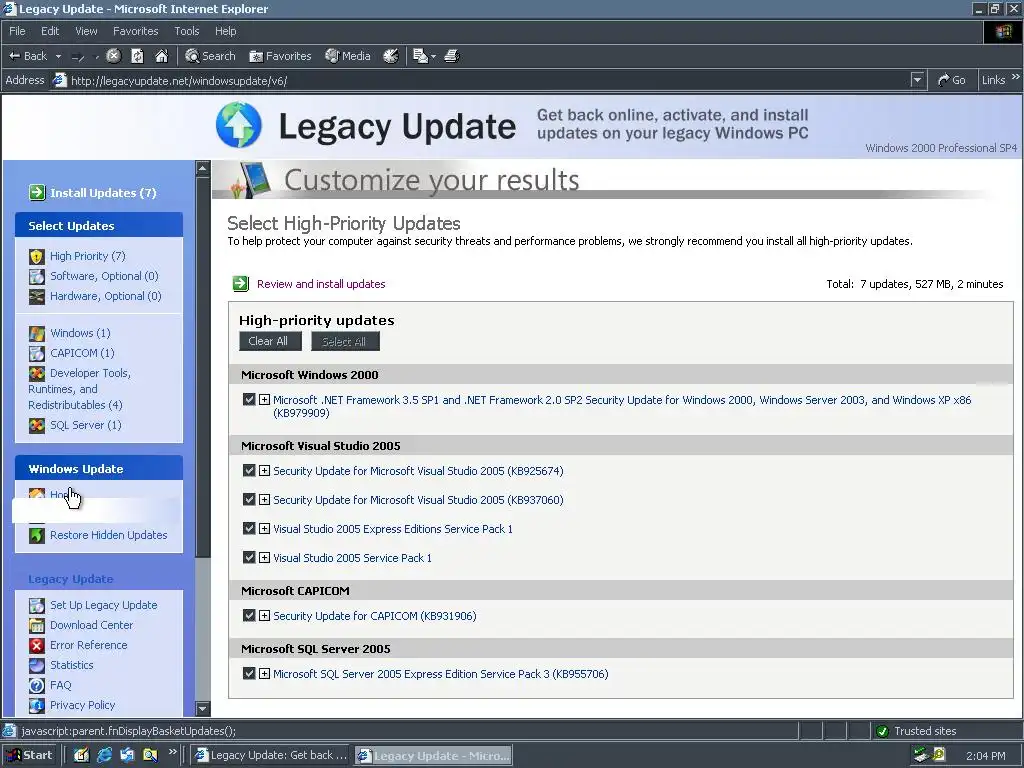
Task: Uncheck Visual Studio 2005 Express Editions Service Pack 1
Action: point(249,528)
